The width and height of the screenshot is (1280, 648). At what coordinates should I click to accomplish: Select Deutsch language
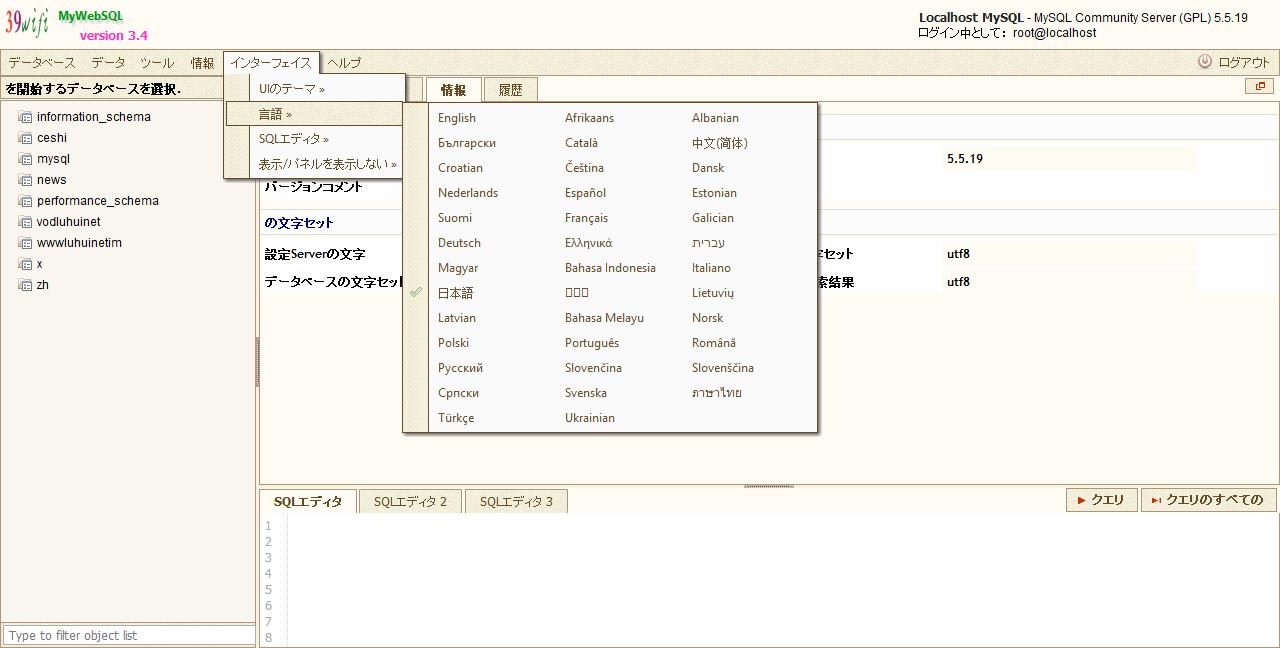(x=459, y=243)
